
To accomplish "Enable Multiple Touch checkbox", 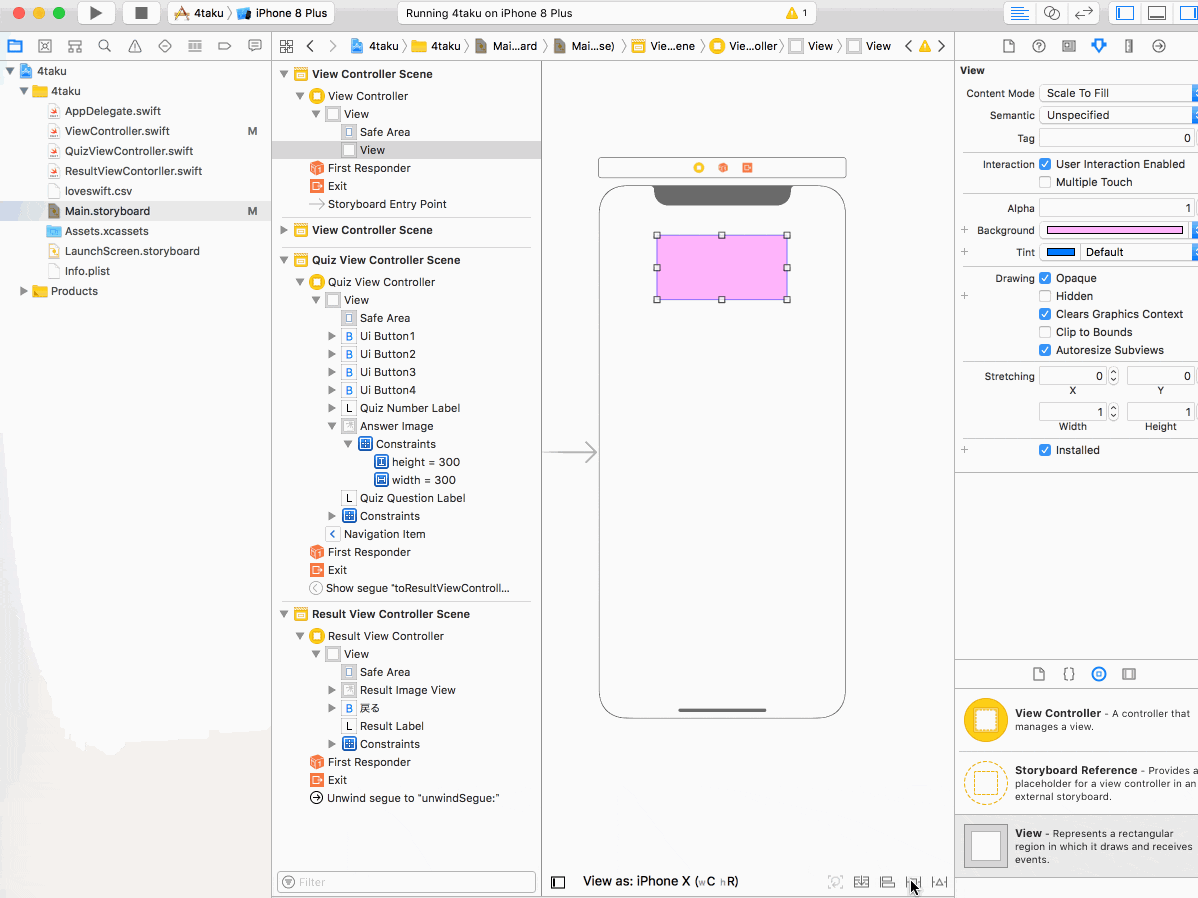I will [x=1045, y=182].
